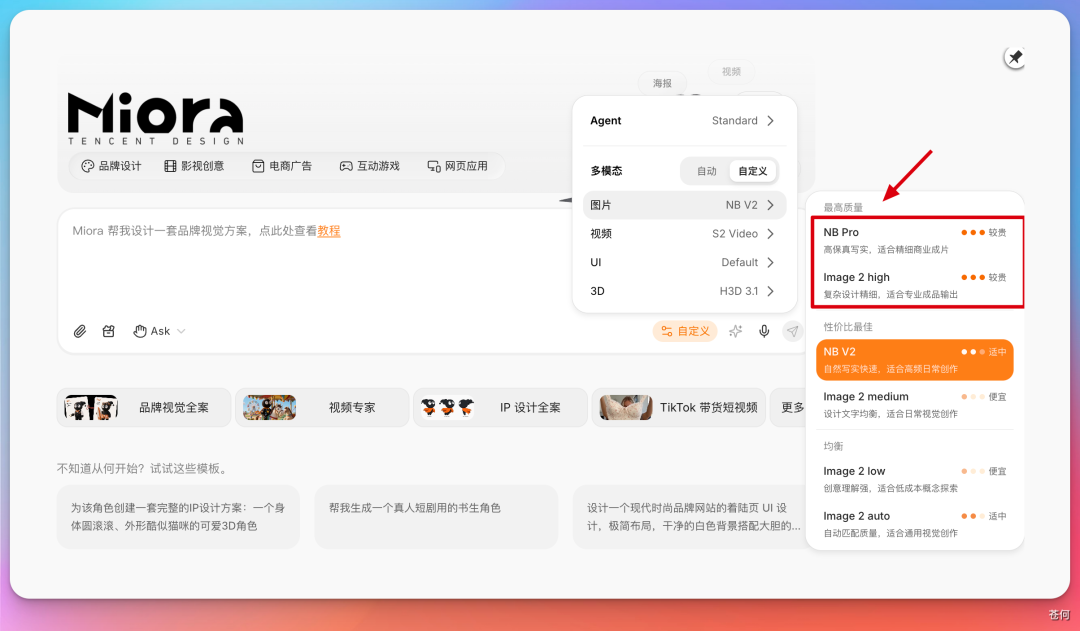Click the 电商广告 category tab
This screenshot has width=1080, height=631.
tap(282, 166)
